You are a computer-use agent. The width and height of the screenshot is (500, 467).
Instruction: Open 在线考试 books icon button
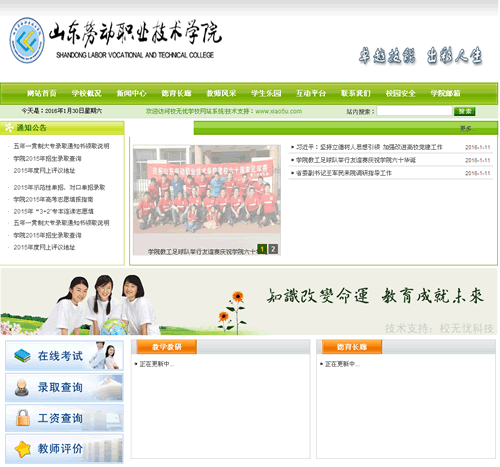pyautogui.click(x=64, y=356)
